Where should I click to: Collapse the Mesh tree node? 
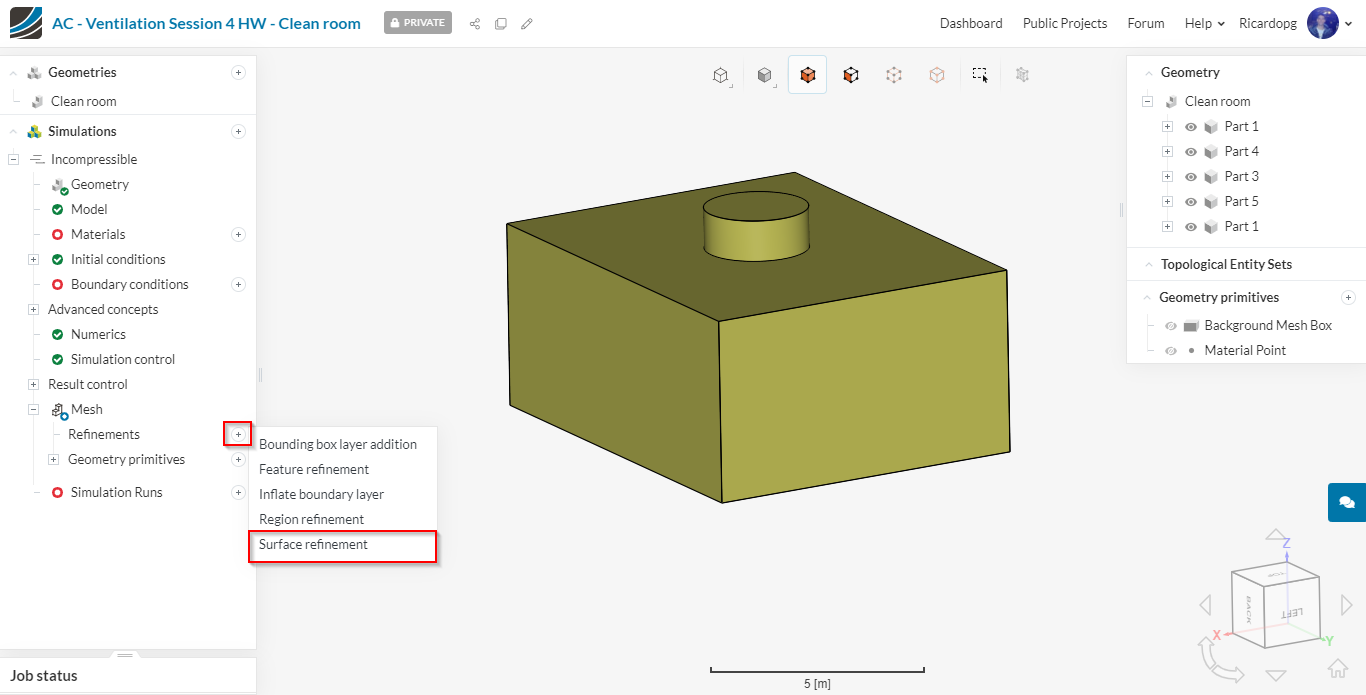(x=33, y=410)
